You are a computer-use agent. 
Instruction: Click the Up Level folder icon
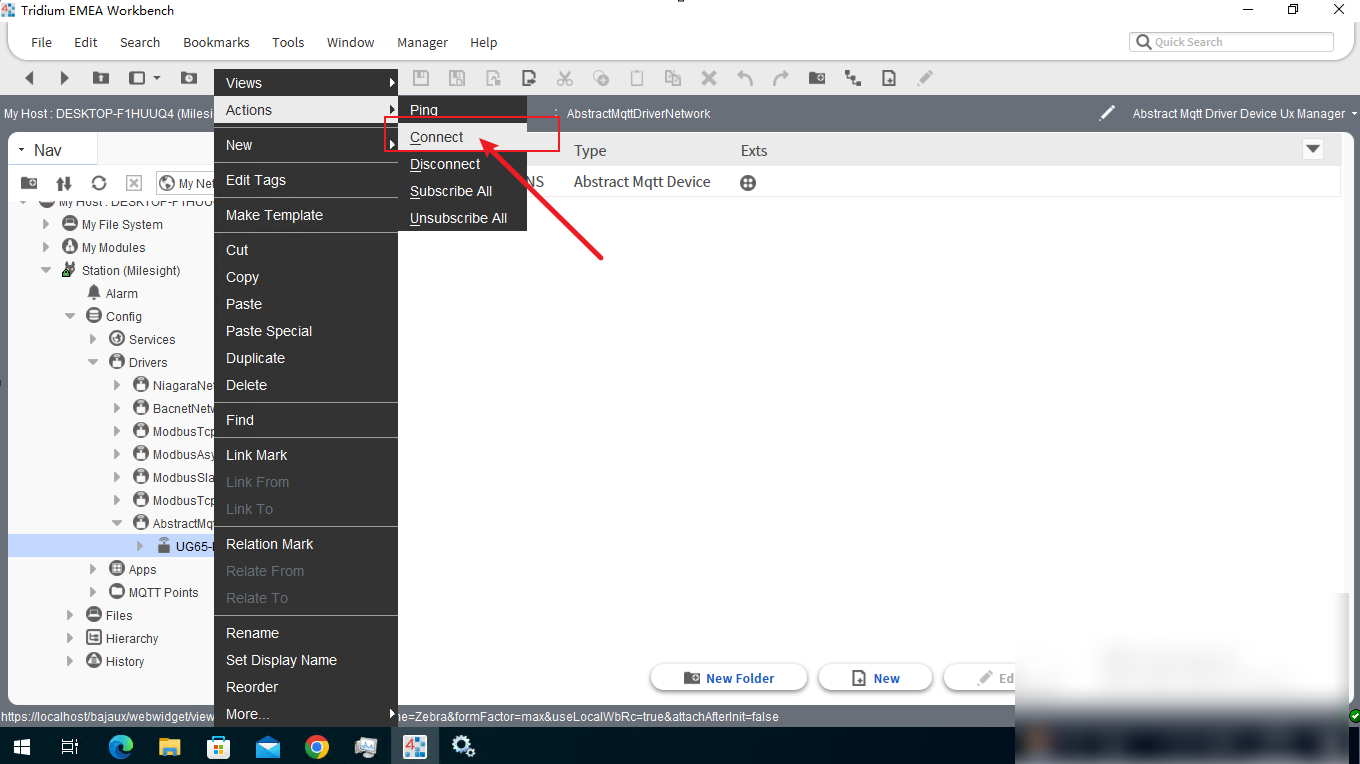(101, 78)
